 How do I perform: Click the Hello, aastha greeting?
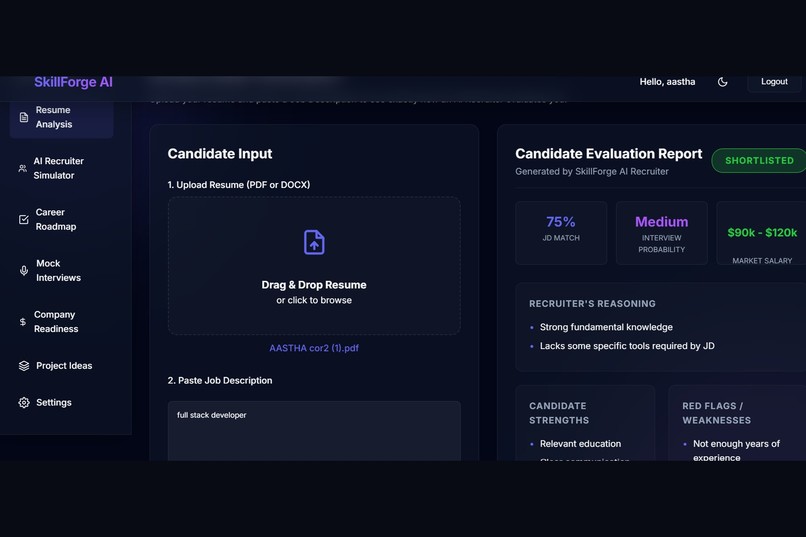click(667, 82)
